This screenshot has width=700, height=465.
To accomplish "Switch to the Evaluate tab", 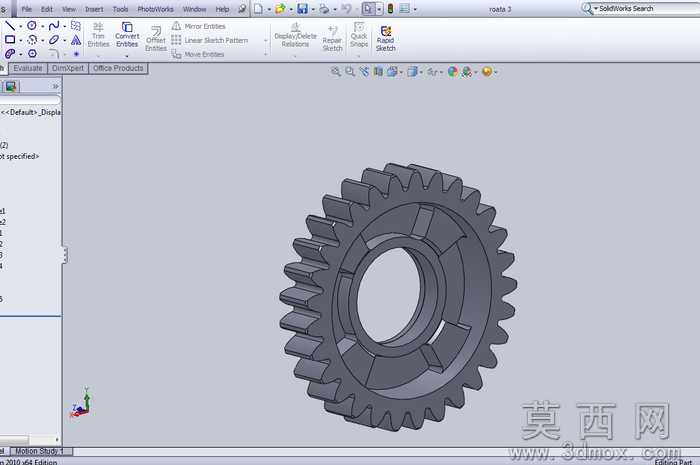I will 28,68.
